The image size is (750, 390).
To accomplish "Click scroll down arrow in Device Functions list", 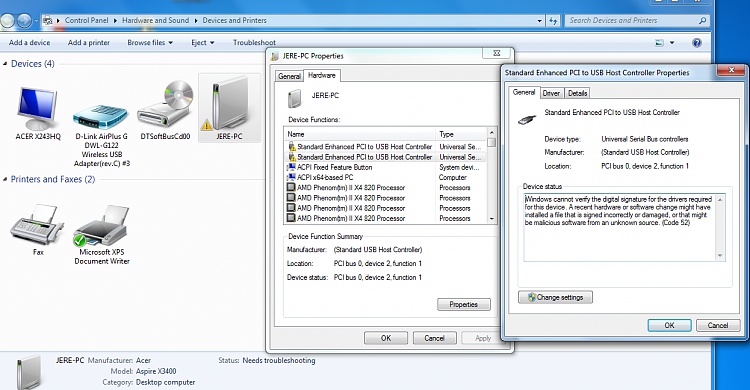I will (x=491, y=219).
